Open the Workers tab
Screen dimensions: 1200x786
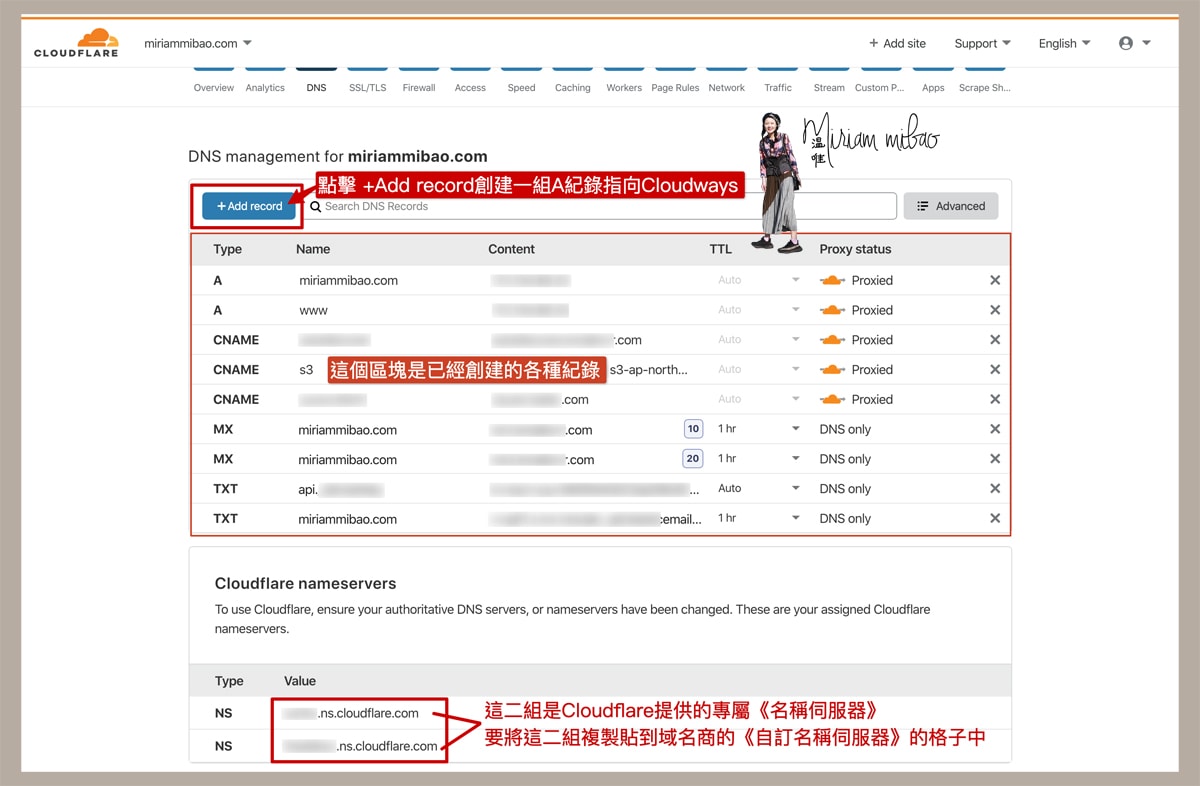624,87
